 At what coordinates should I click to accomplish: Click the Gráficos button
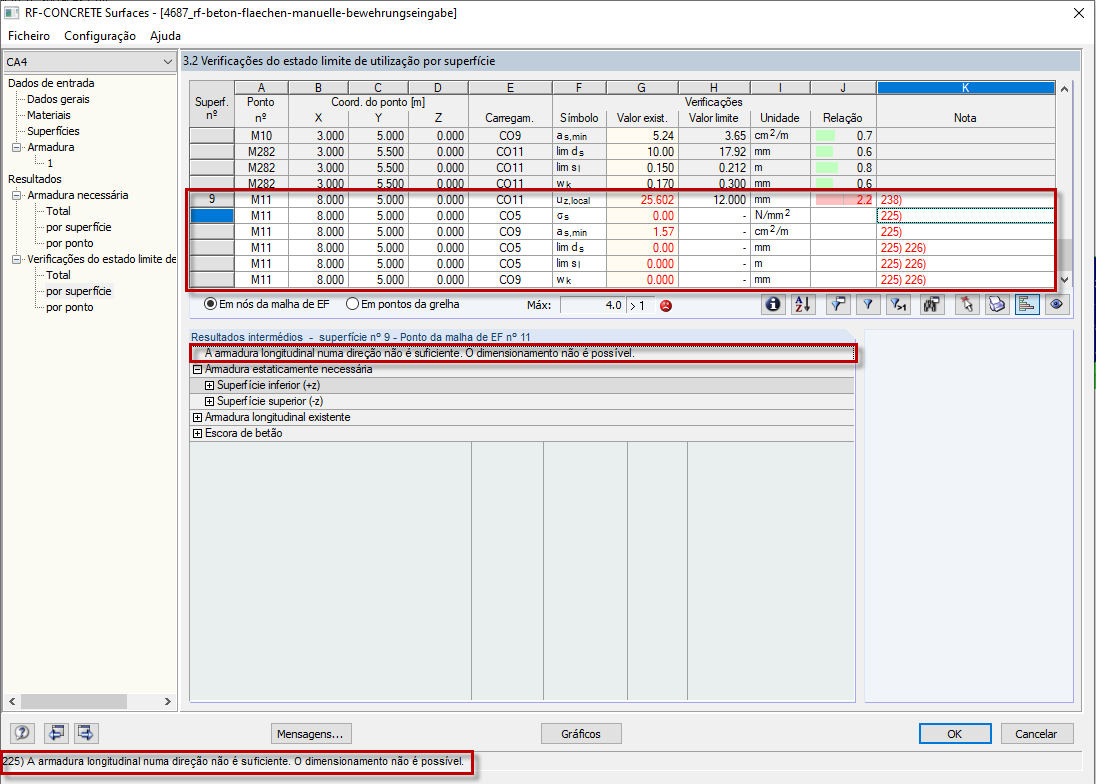(581, 734)
